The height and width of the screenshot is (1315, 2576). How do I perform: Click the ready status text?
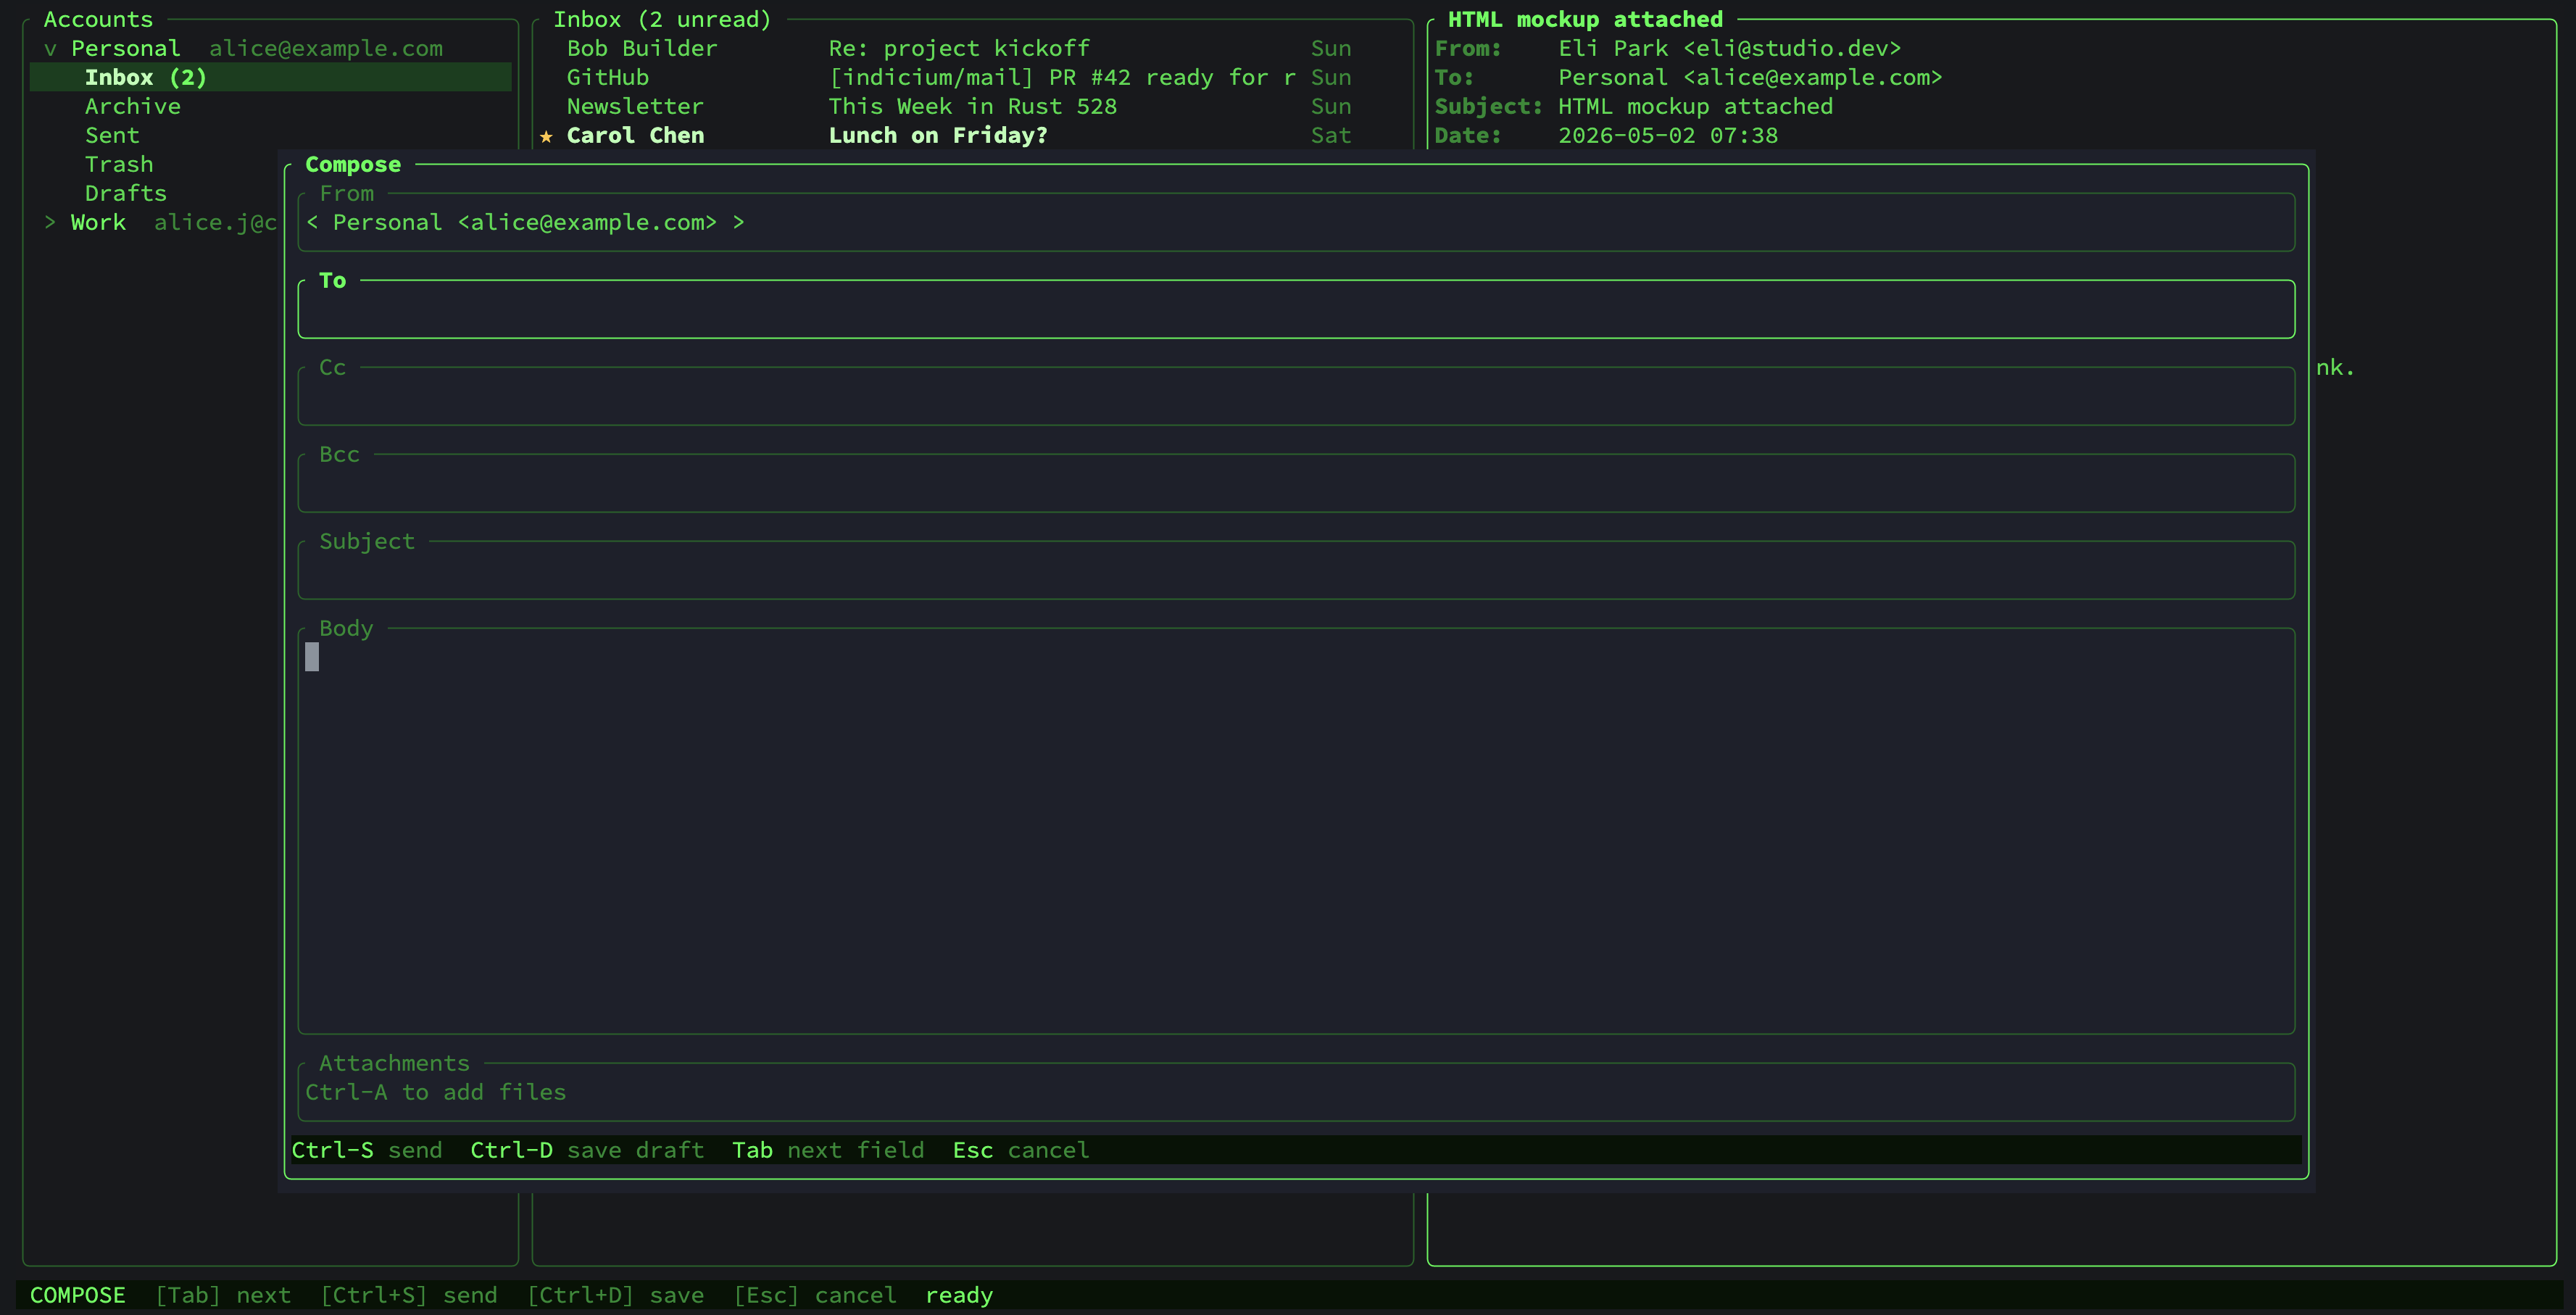pos(959,1296)
